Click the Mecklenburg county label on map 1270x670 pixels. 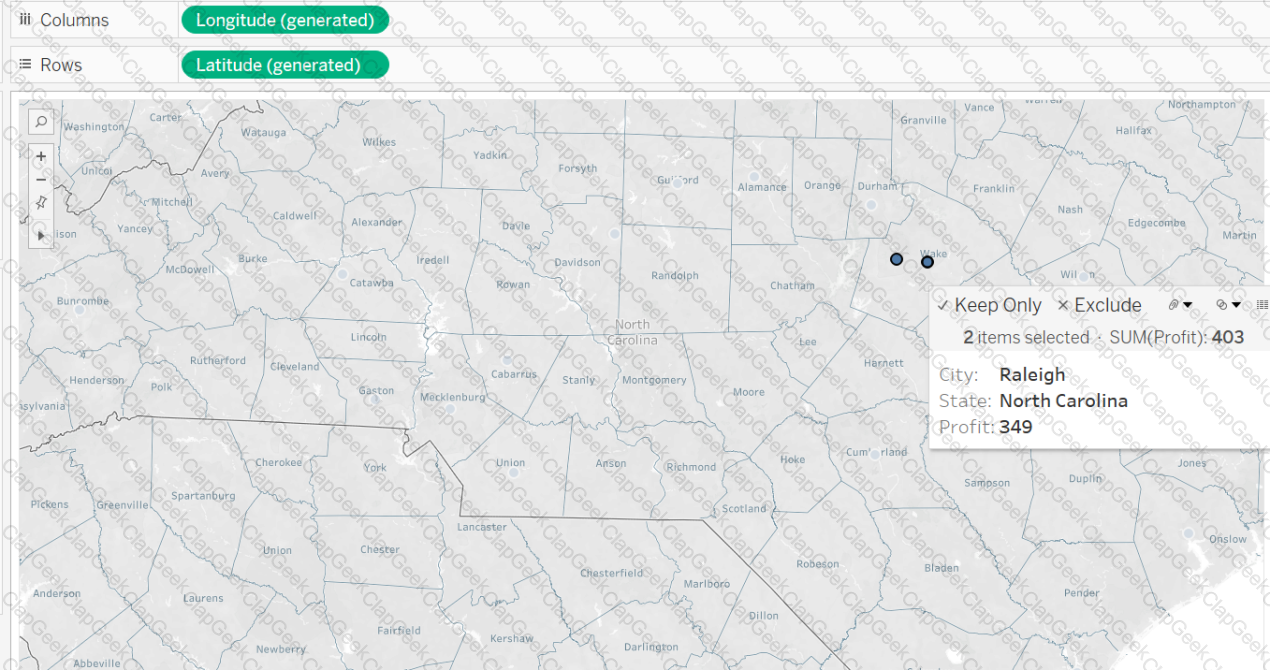pyautogui.click(x=450, y=397)
